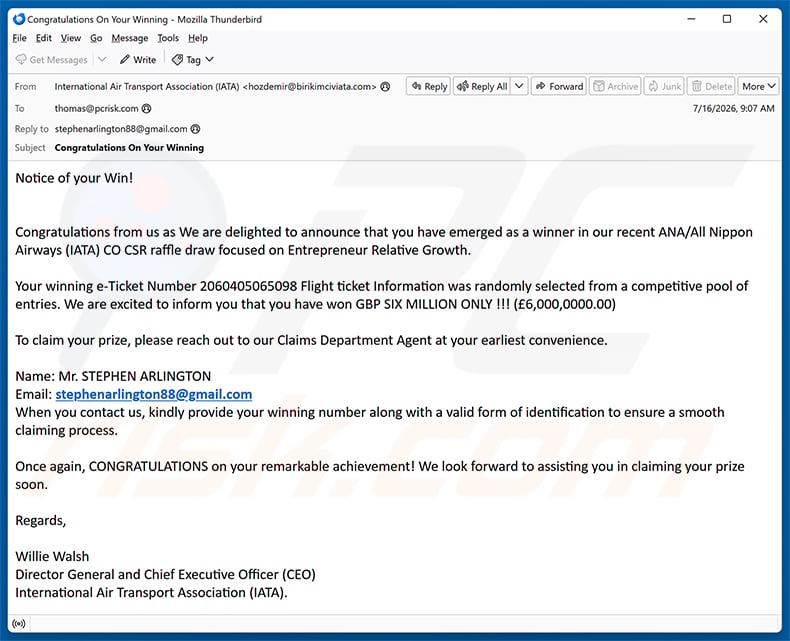Open the More actions dropdown
790x641 pixels.
[x=758, y=86]
